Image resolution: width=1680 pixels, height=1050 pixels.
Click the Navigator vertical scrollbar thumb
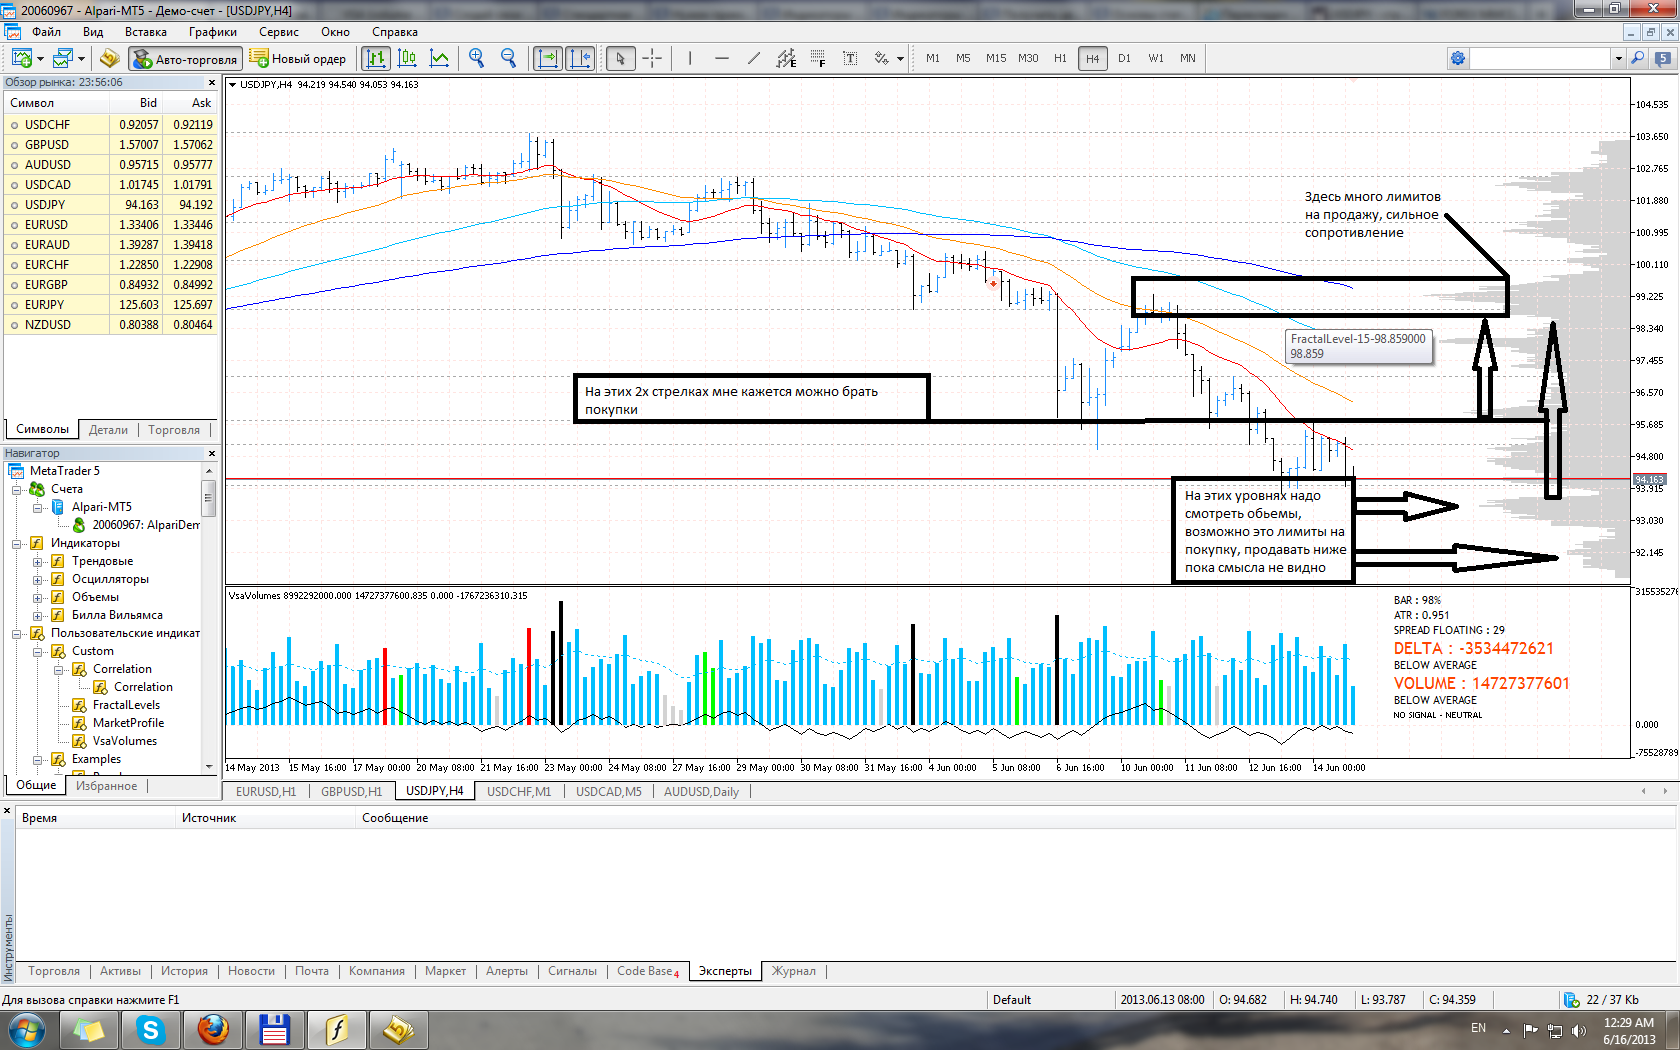point(209,497)
